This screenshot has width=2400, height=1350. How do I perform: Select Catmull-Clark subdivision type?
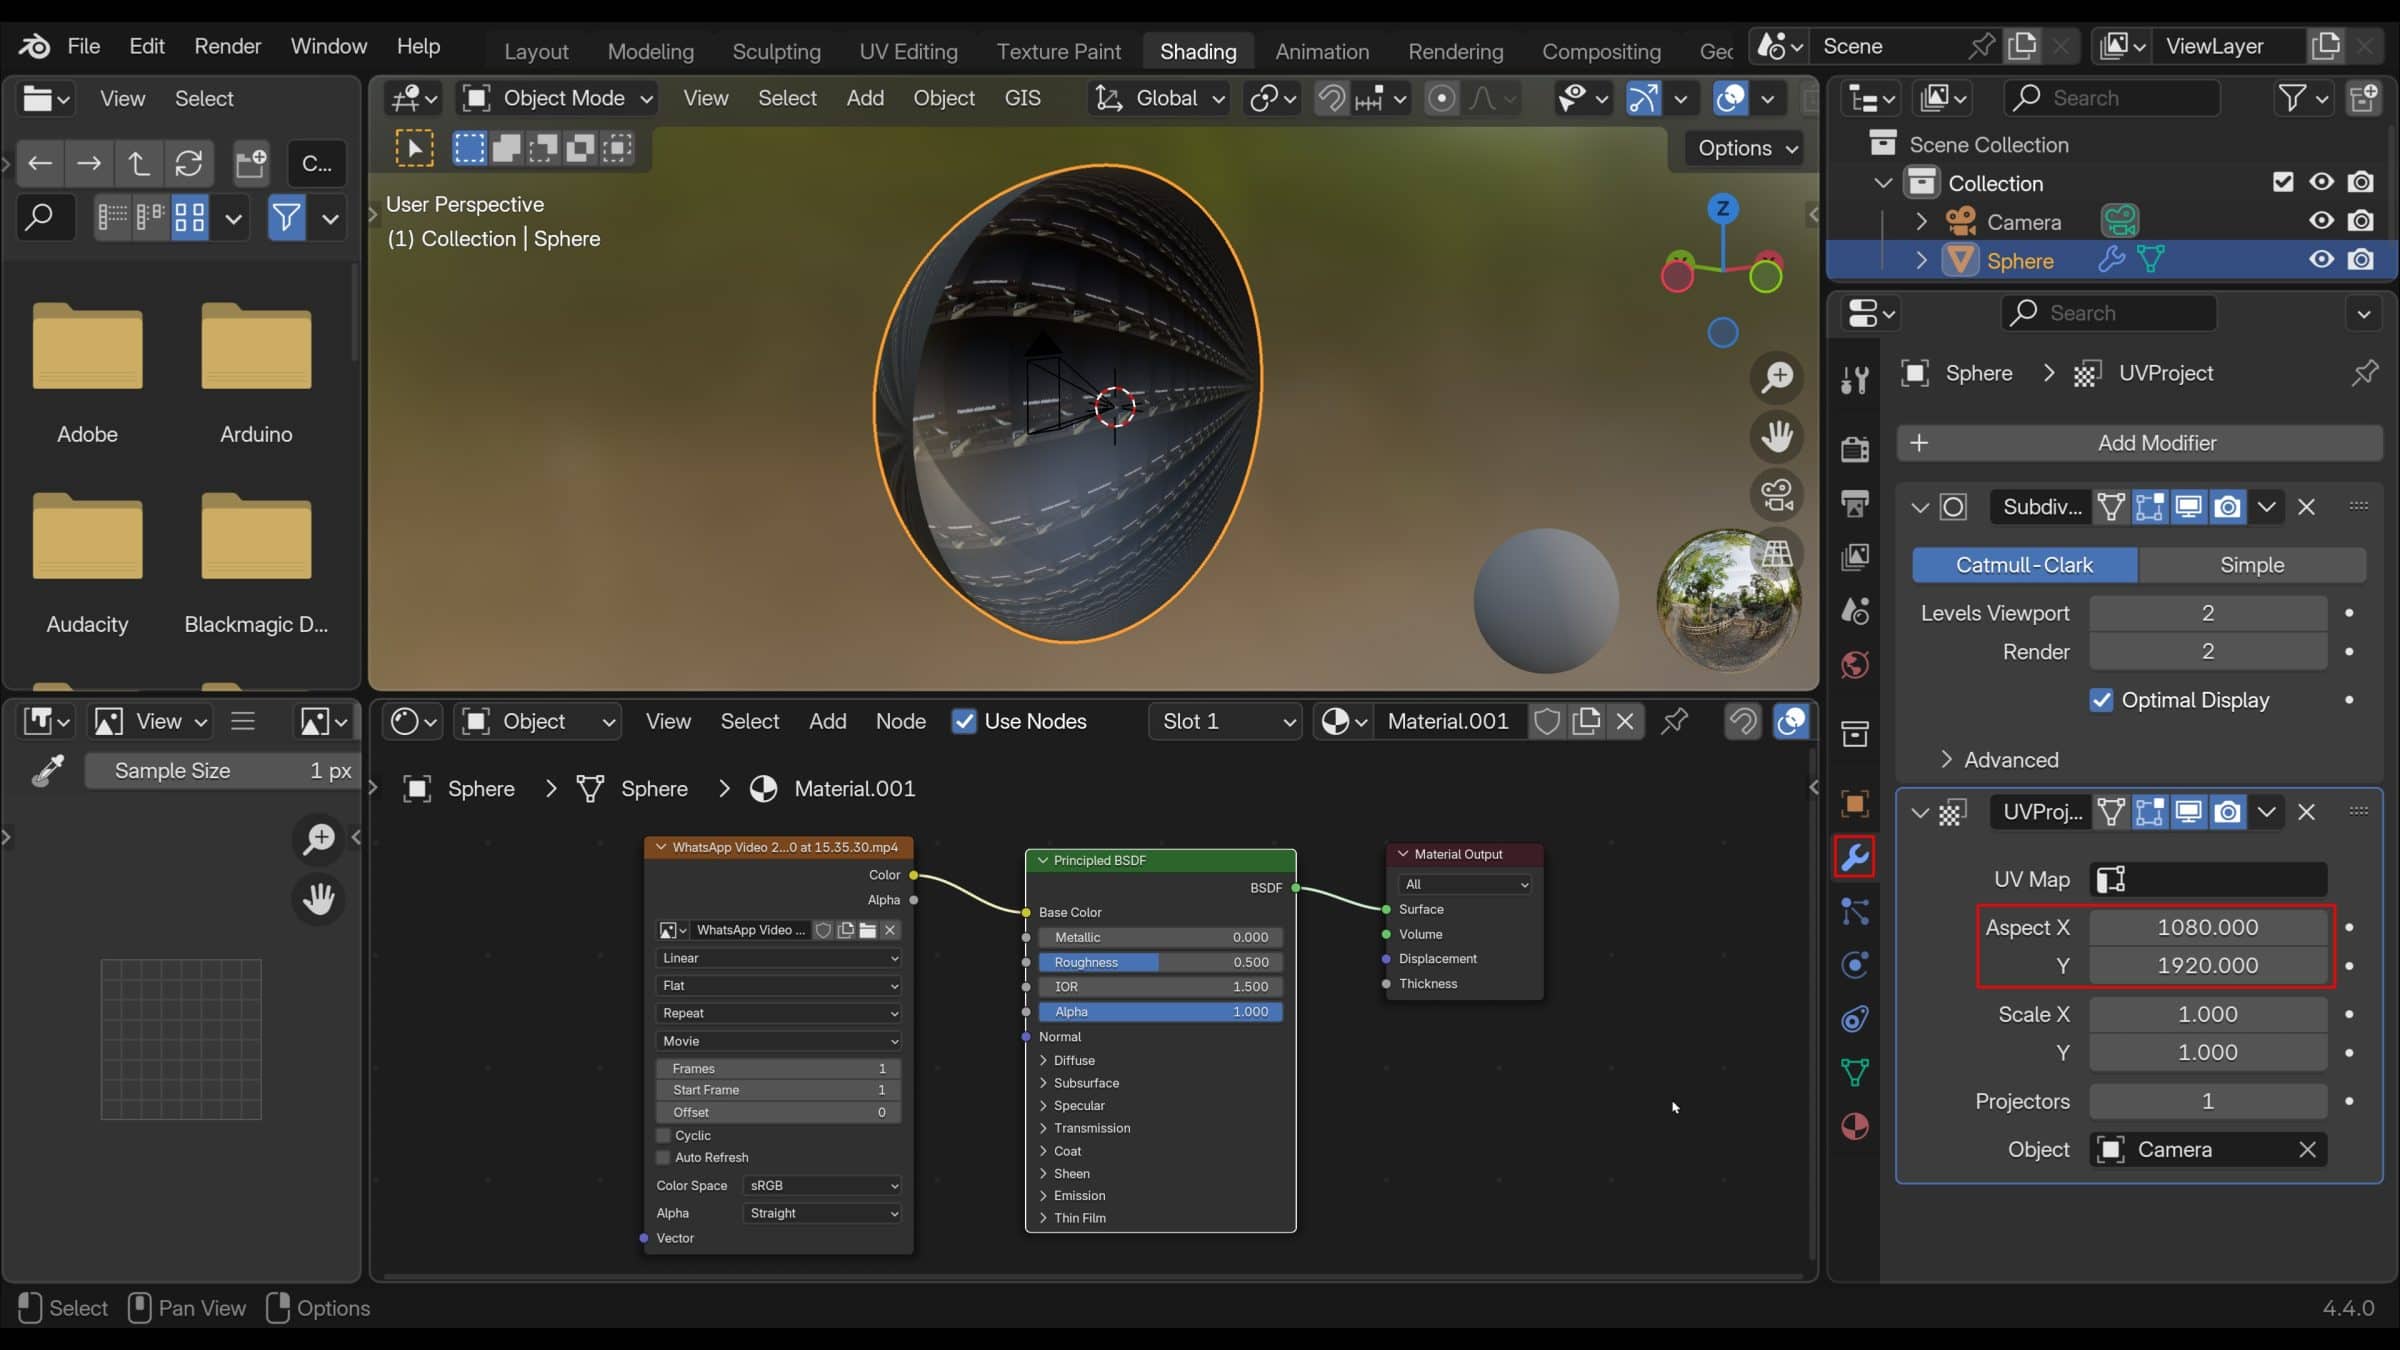point(2024,565)
